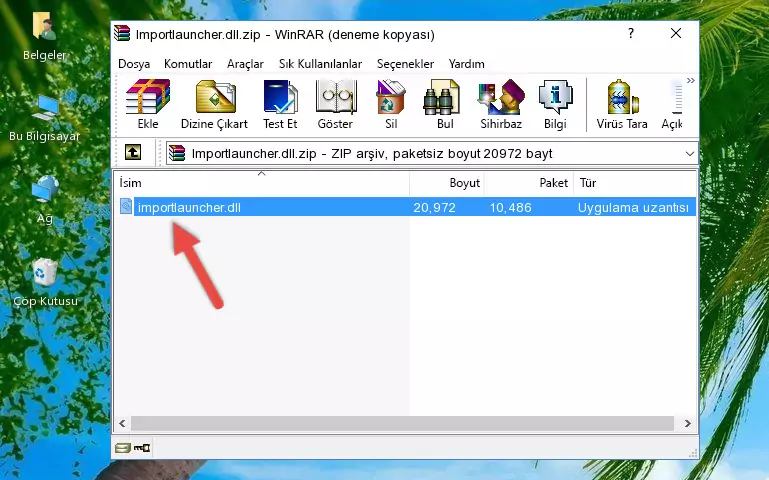Screen dimensions: 769x480
Task: Click the 10,486 packed size value
Action: (510, 207)
